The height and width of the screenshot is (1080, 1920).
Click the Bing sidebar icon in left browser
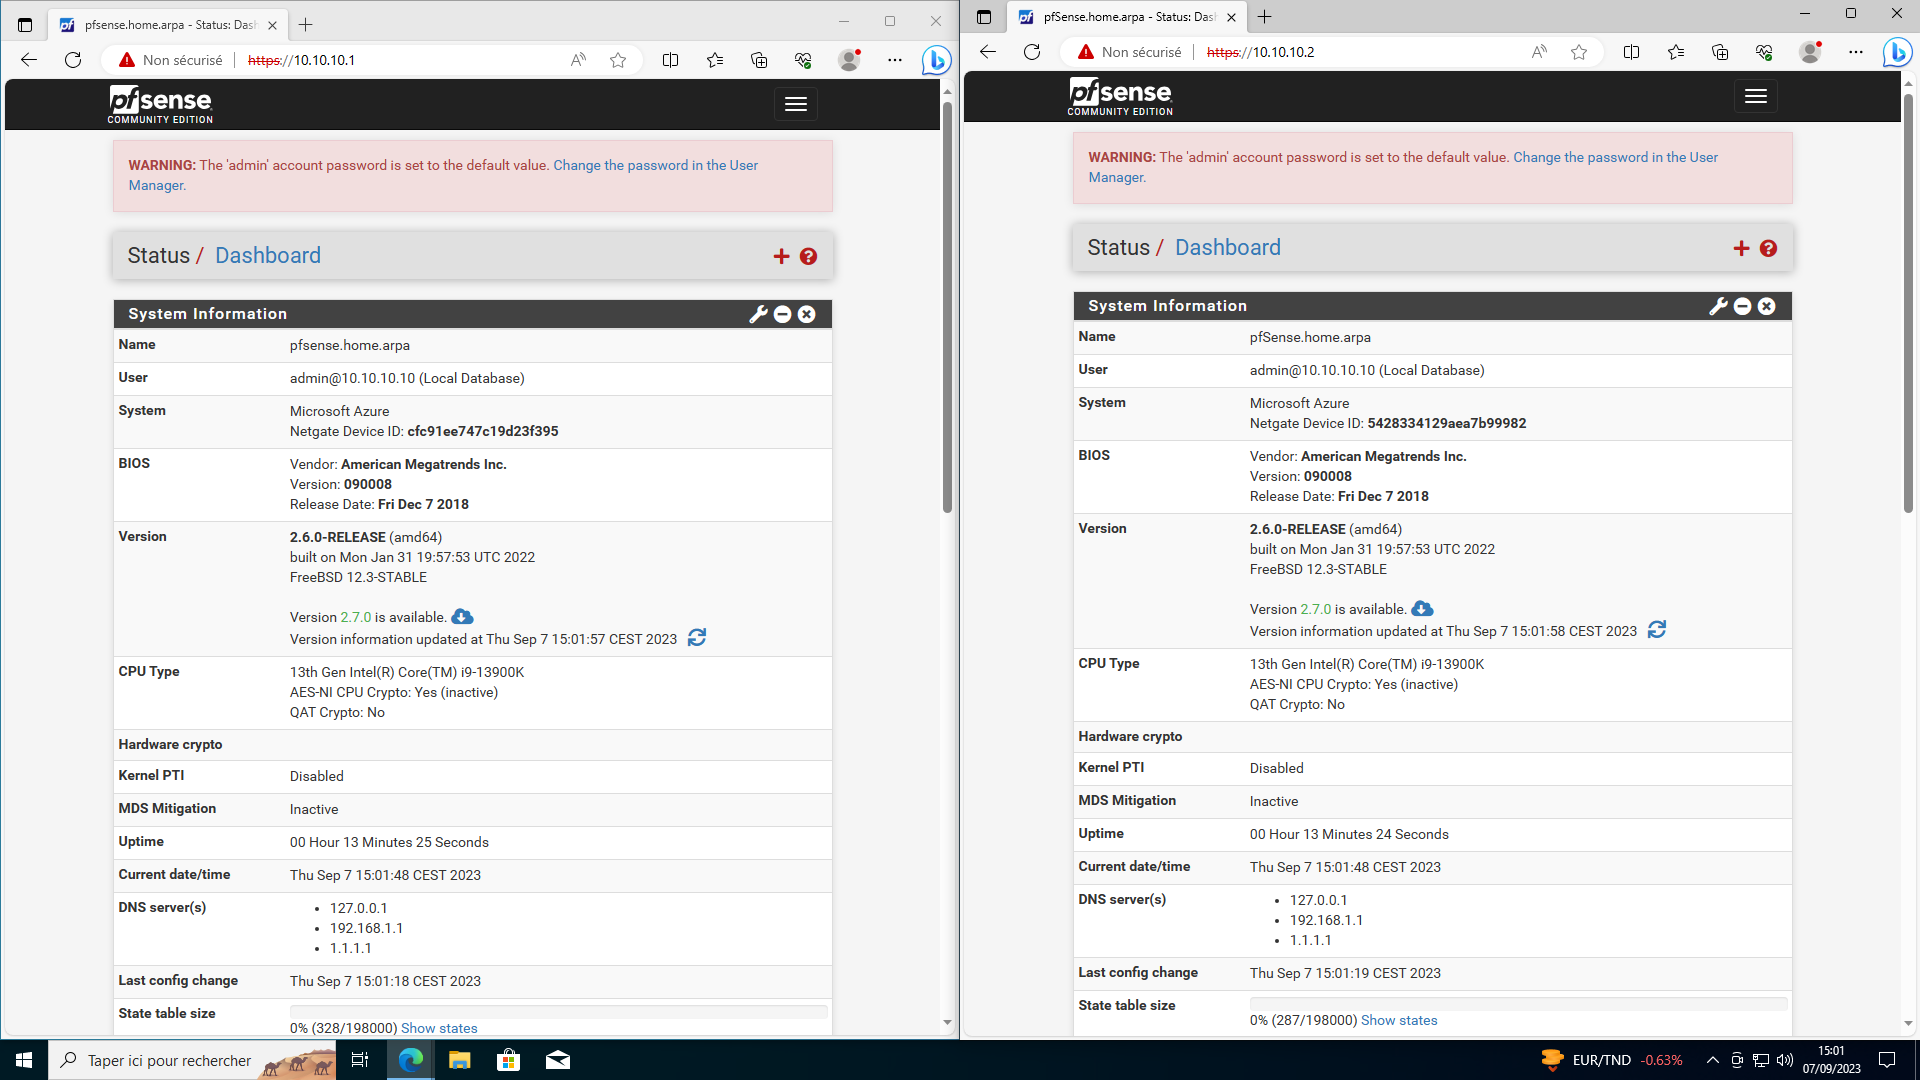tap(936, 60)
